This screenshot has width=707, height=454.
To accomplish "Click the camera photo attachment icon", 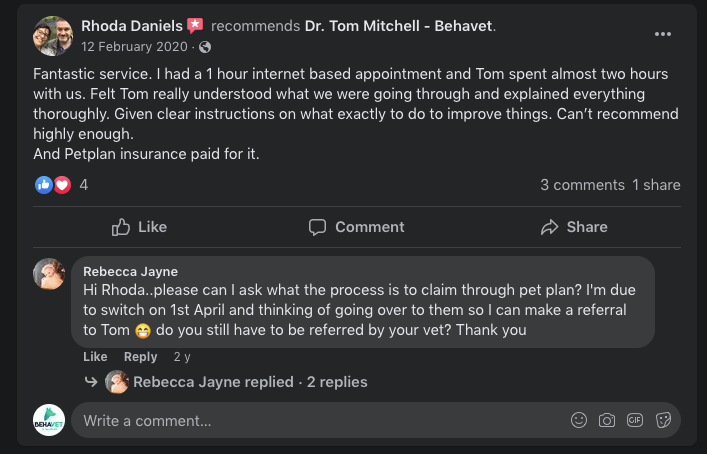I will pyautogui.click(x=606, y=421).
